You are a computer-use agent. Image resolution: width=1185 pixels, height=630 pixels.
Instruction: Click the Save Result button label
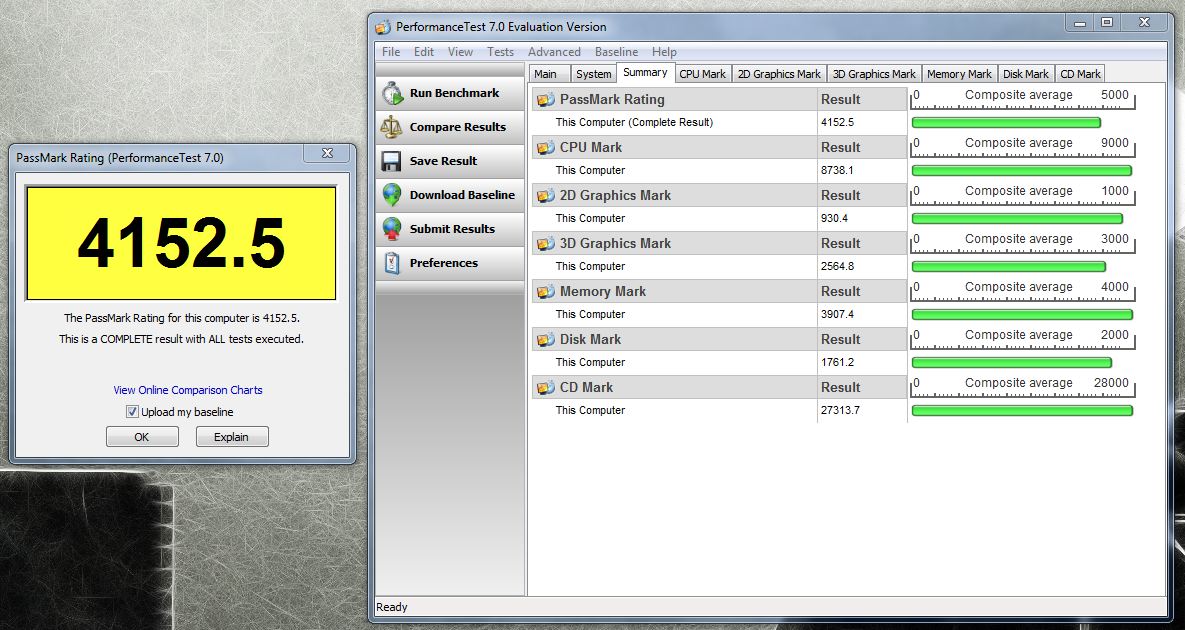(x=444, y=161)
